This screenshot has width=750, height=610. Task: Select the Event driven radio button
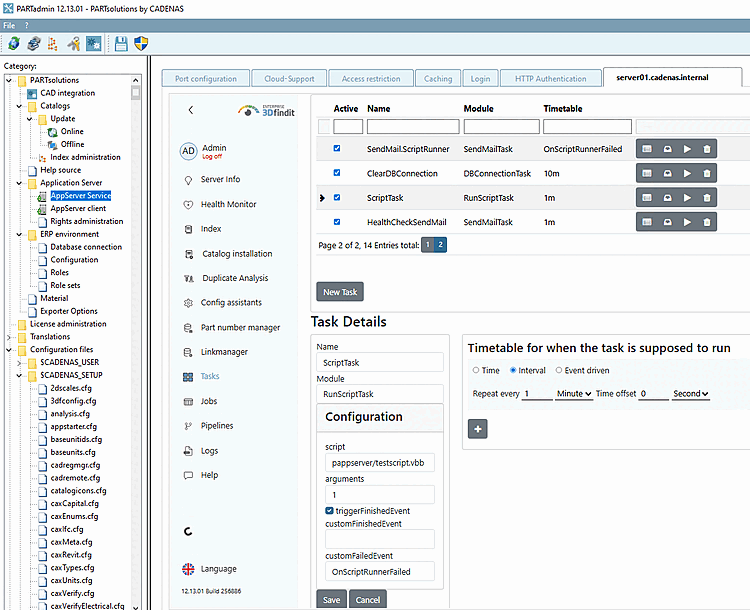pos(558,370)
